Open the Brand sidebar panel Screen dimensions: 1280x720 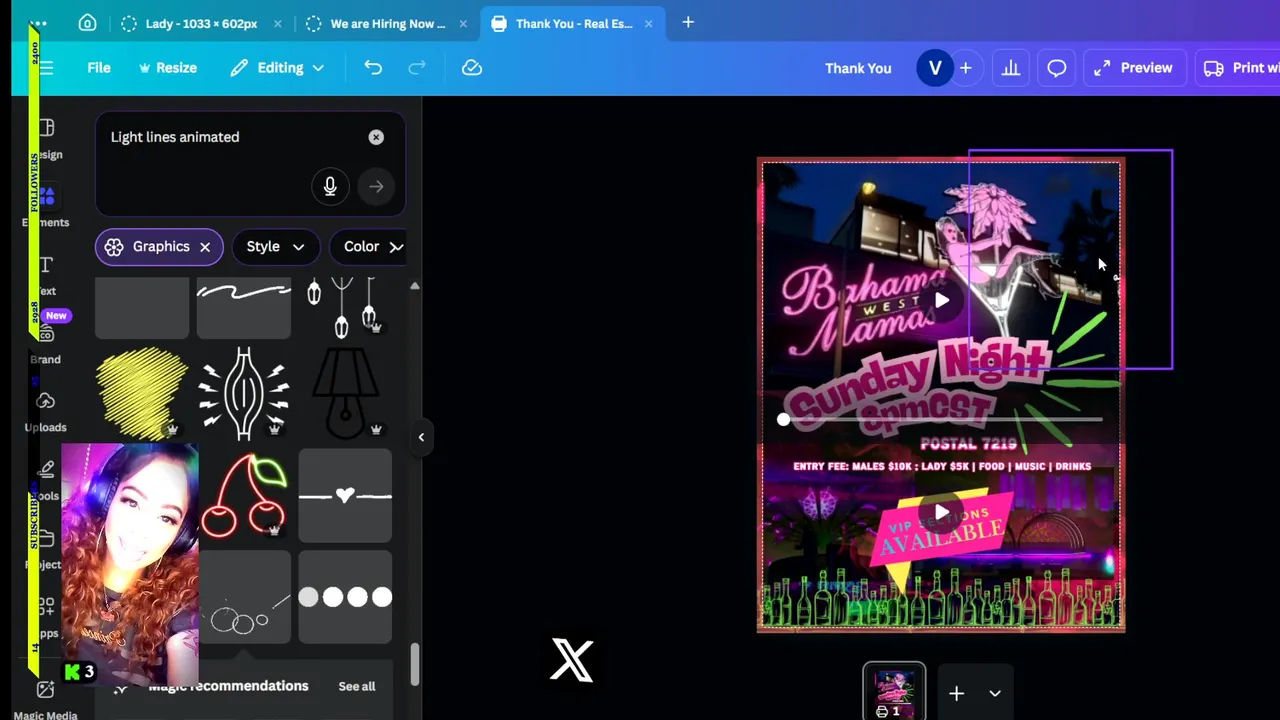coord(46,344)
